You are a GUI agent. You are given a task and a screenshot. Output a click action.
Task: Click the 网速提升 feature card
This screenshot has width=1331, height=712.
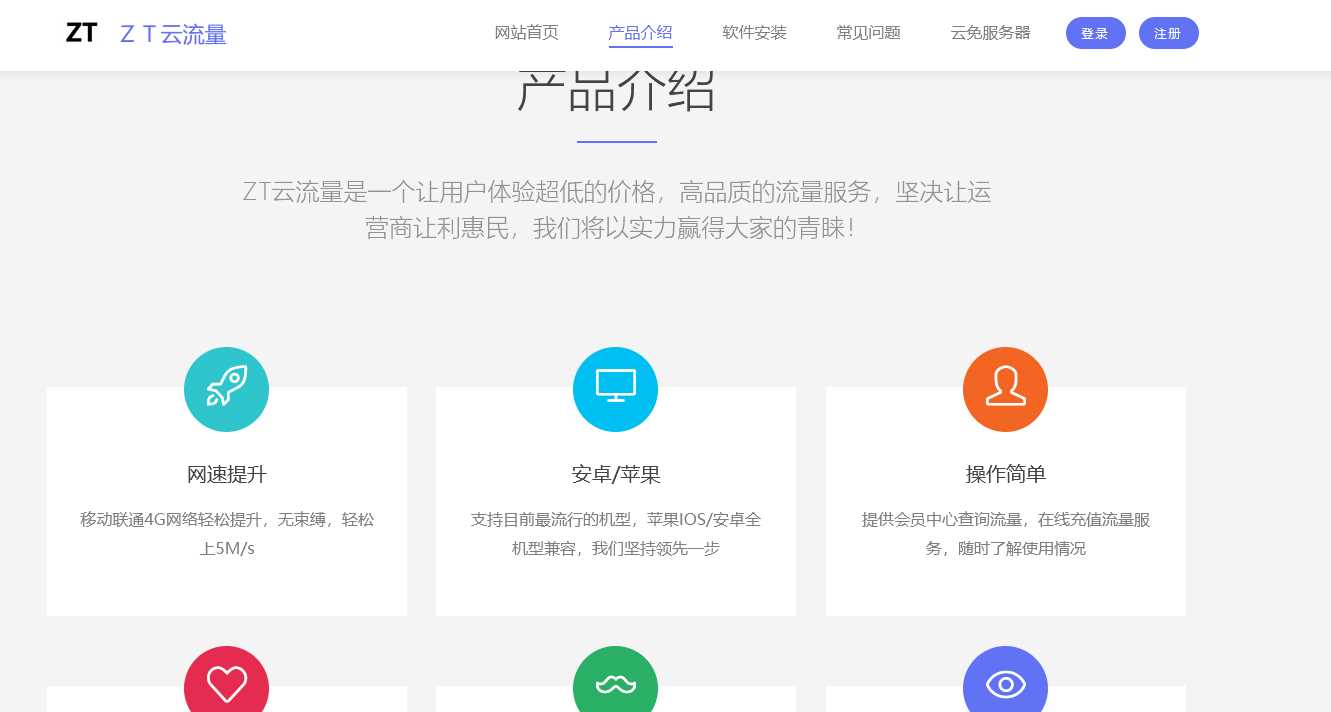coord(226,500)
